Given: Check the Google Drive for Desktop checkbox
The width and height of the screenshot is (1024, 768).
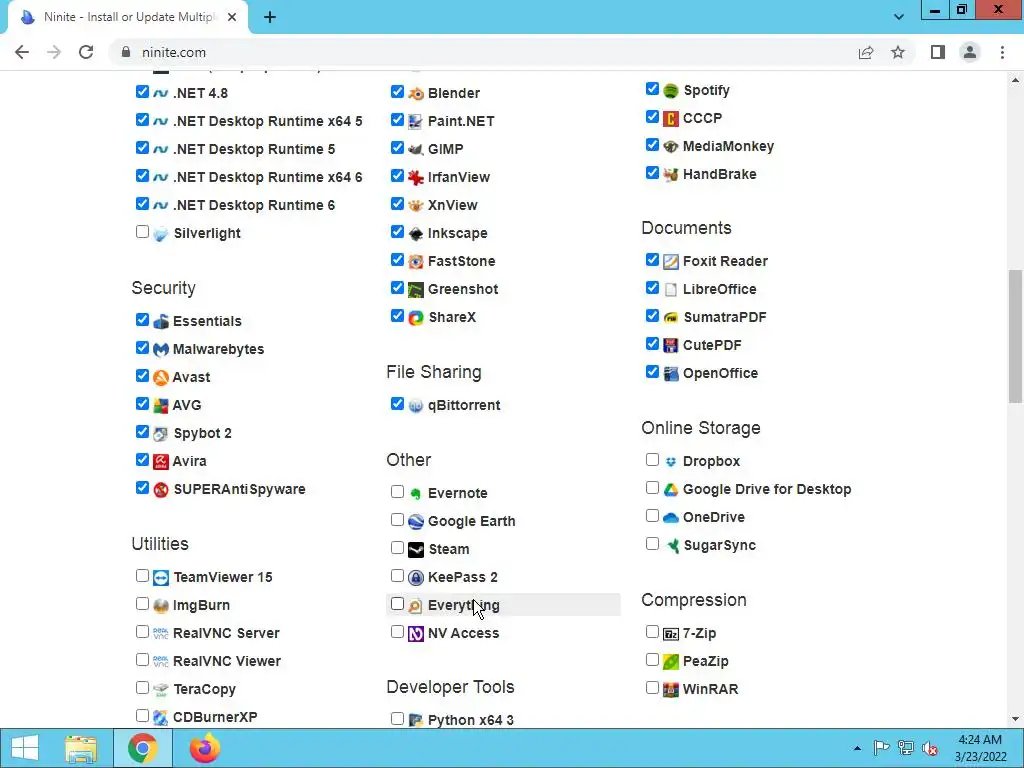Looking at the screenshot, I should coord(652,488).
